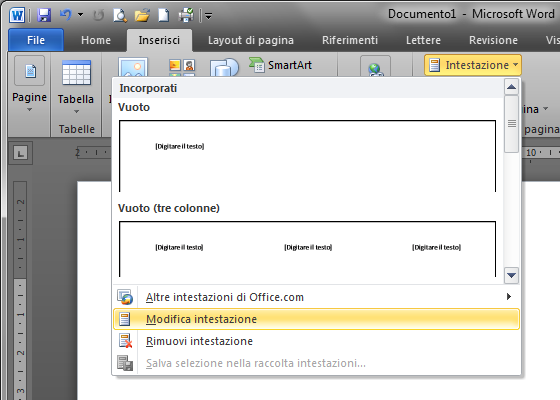Click the vertical ruler on the left

[x=20, y=290]
